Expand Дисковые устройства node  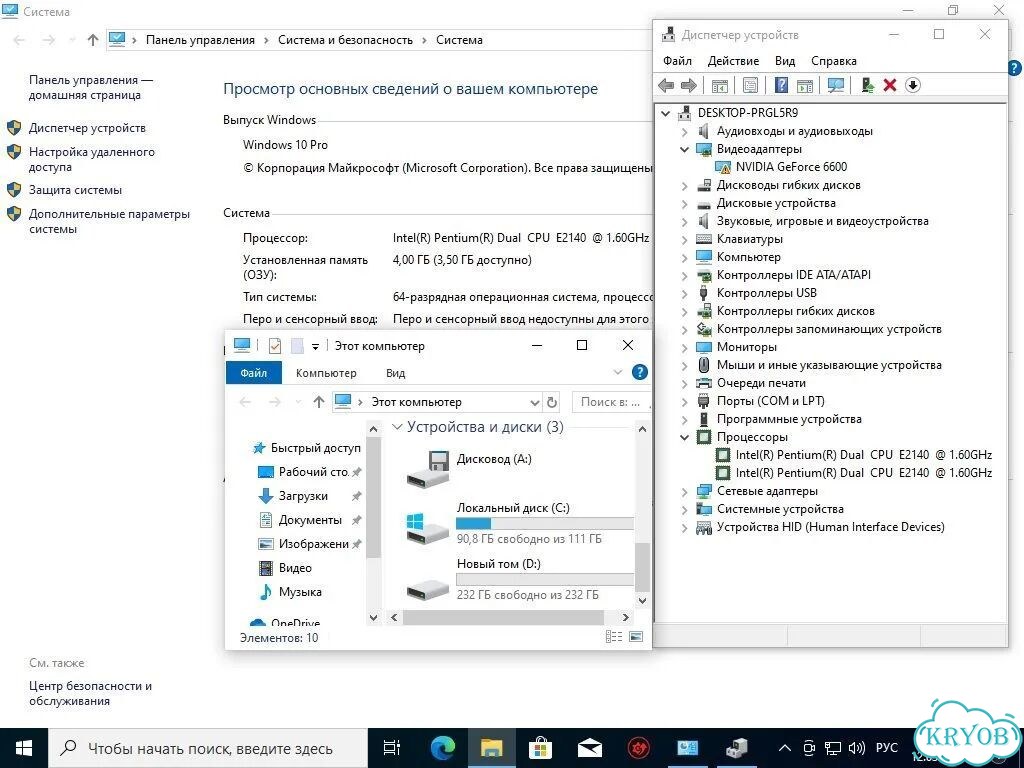click(x=684, y=204)
